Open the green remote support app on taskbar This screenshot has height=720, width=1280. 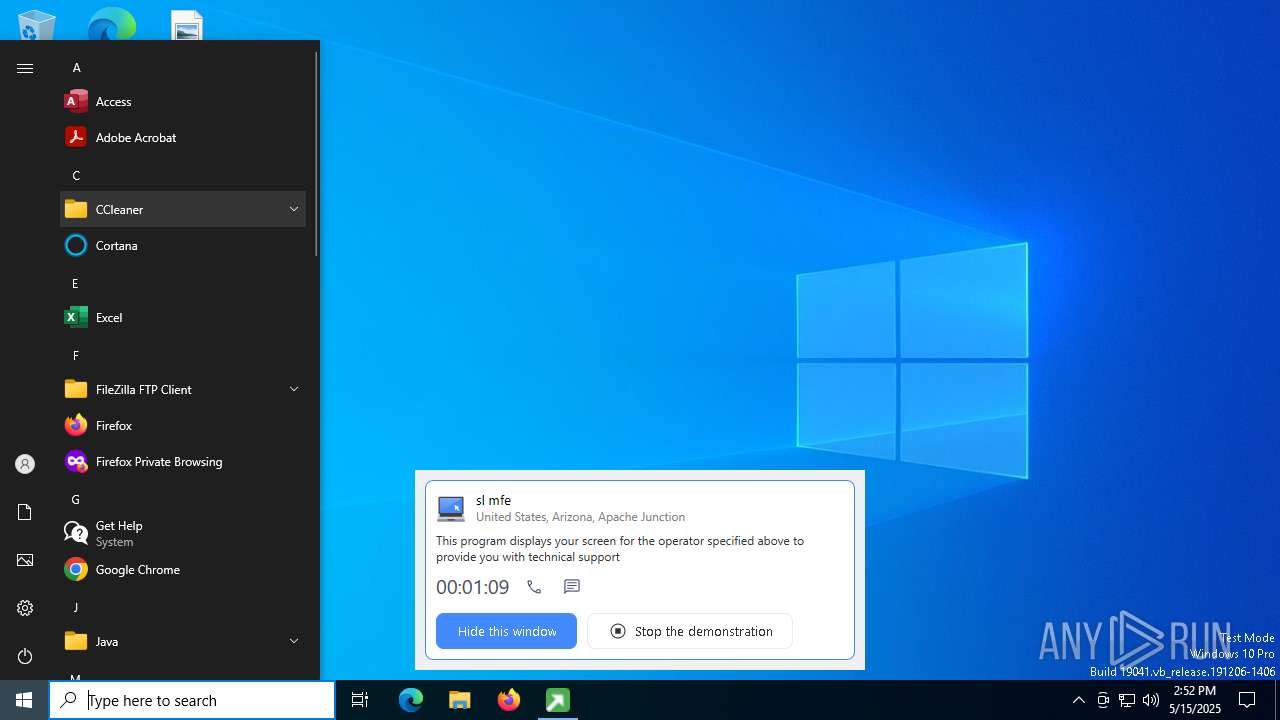click(x=558, y=700)
